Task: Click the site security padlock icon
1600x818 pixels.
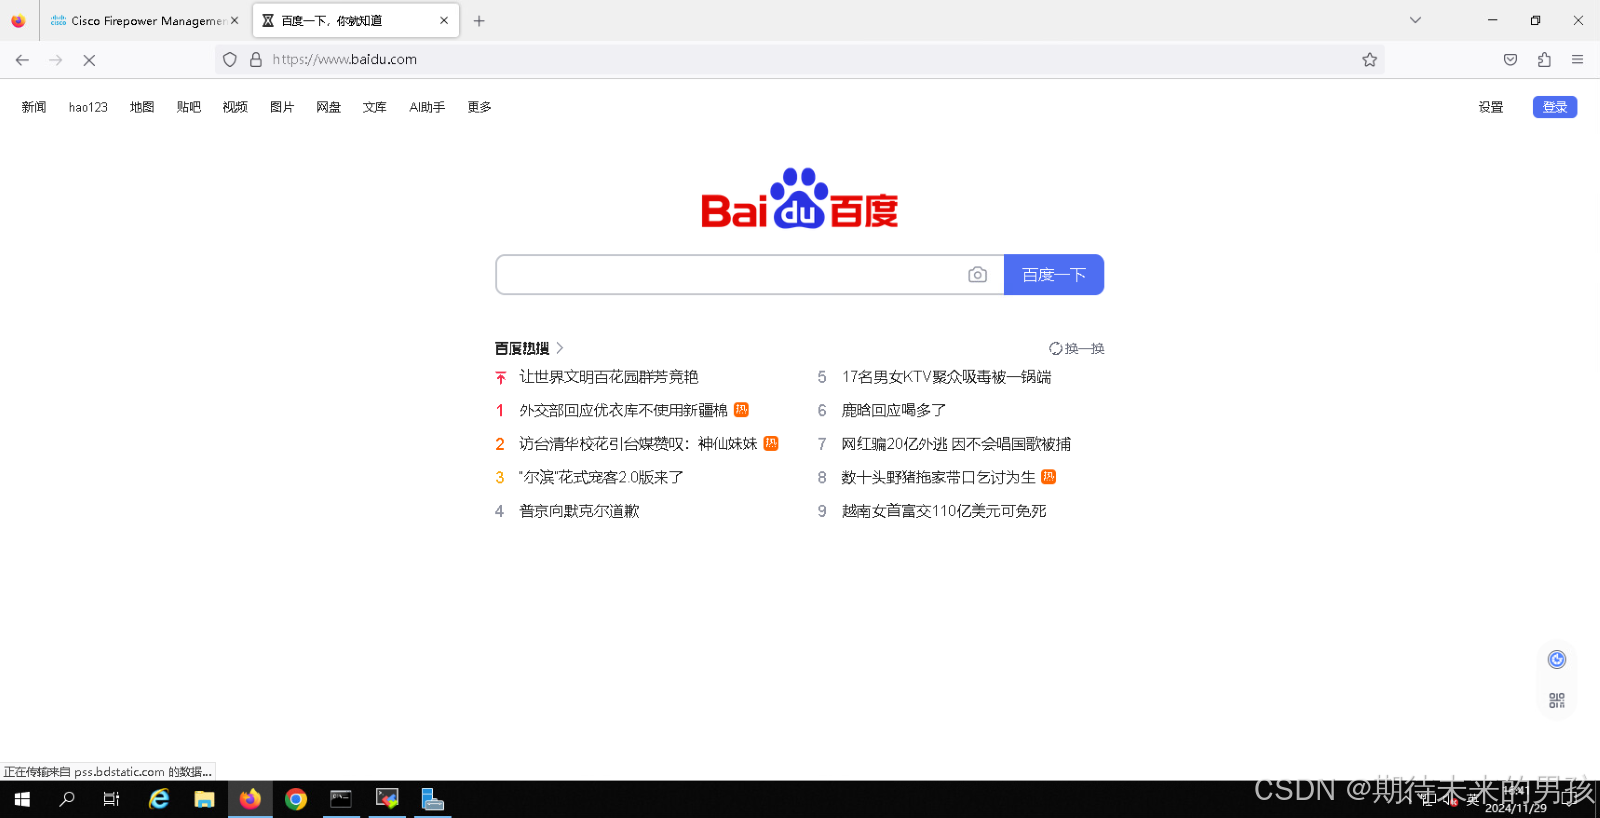Action: [x=256, y=60]
